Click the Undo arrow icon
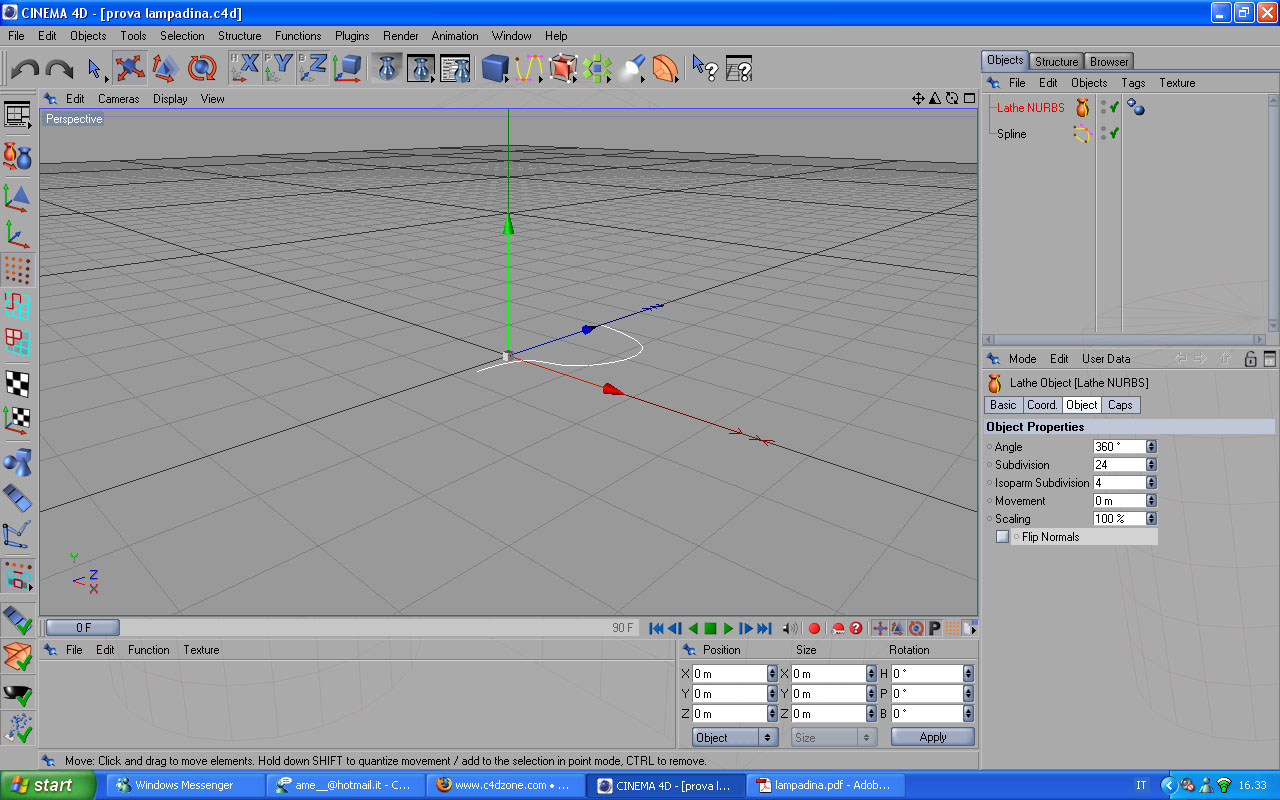The width and height of the screenshot is (1280, 800). click(25, 69)
